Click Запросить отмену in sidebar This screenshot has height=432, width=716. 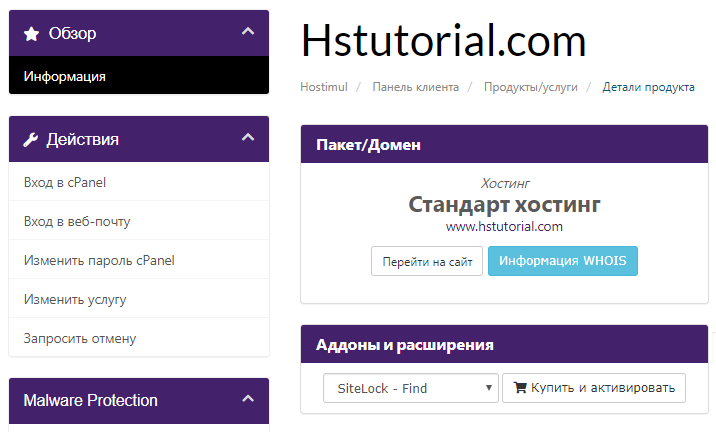click(80, 339)
